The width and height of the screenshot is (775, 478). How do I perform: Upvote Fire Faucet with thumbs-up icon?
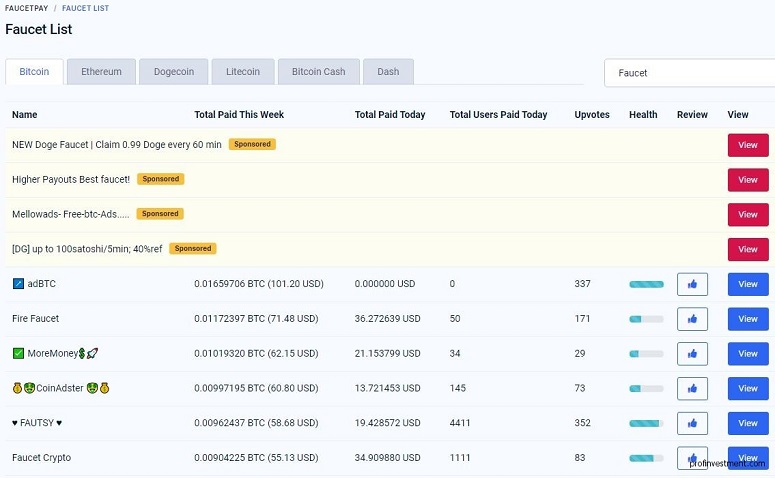coord(692,319)
